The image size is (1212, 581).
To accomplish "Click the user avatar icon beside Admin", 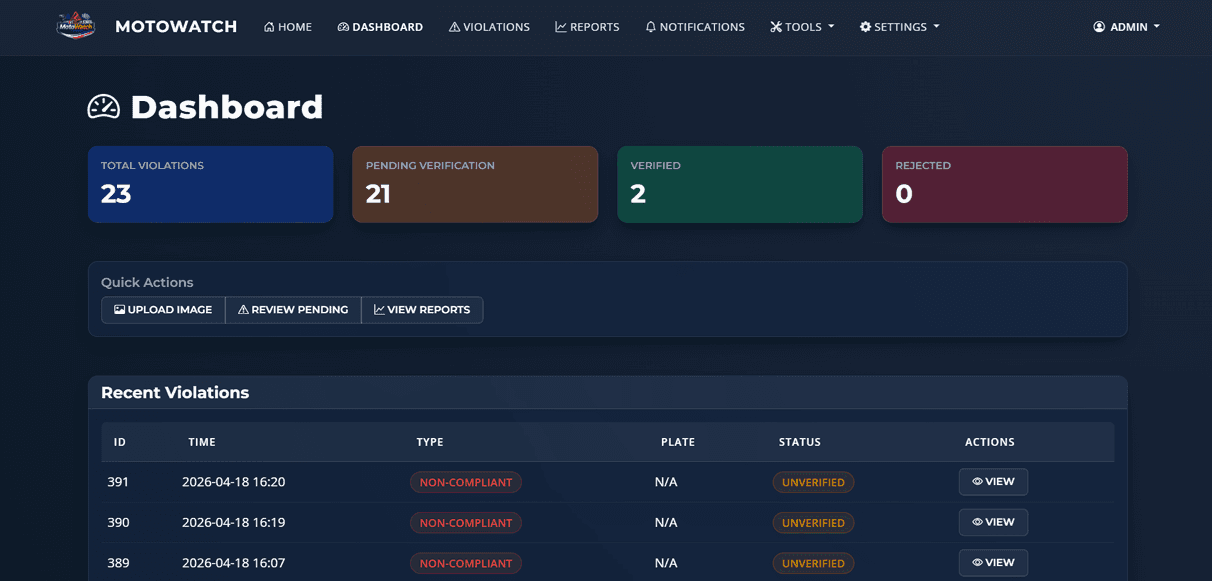I will click(1099, 27).
